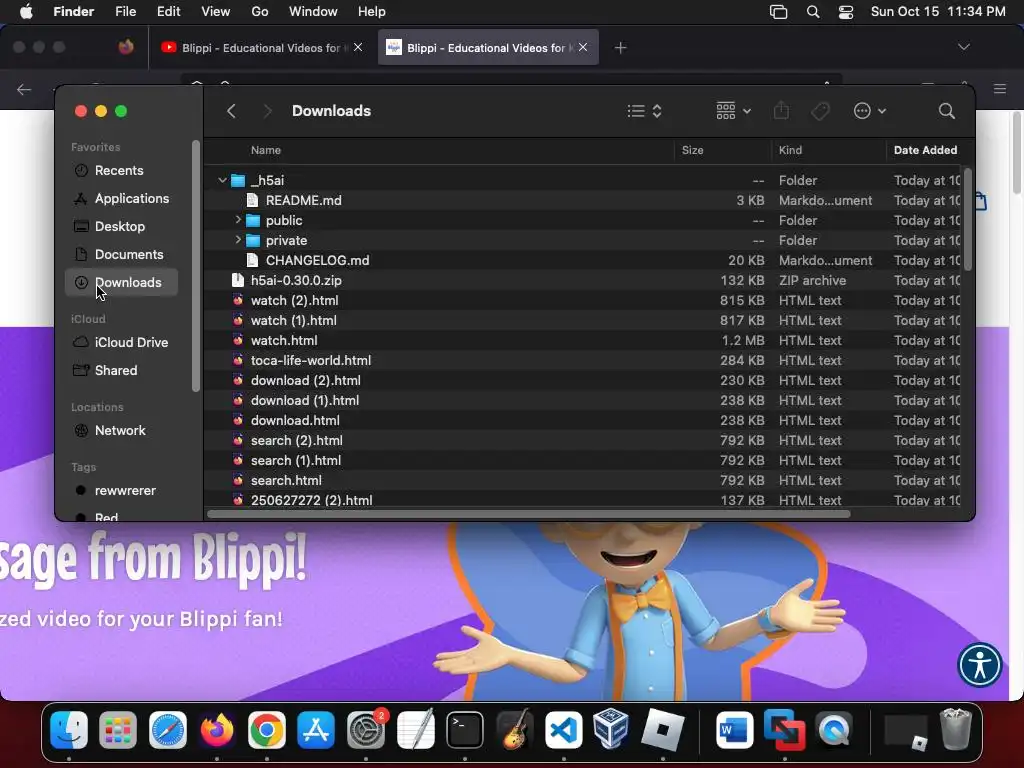Click the Edit Tags toolbar icon
Image resolution: width=1024 pixels, height=768 pixels.
(x=820, y=111)
